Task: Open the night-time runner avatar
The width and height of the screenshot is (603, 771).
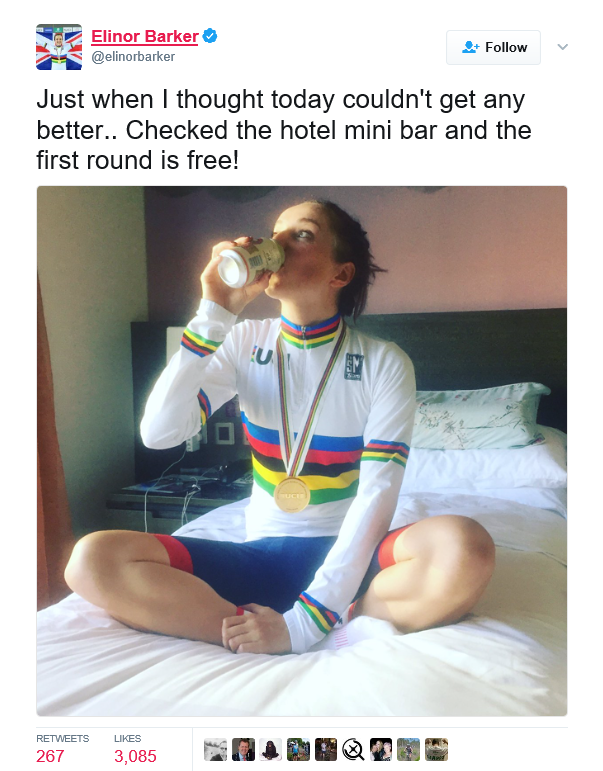Action: coord(326,749)
